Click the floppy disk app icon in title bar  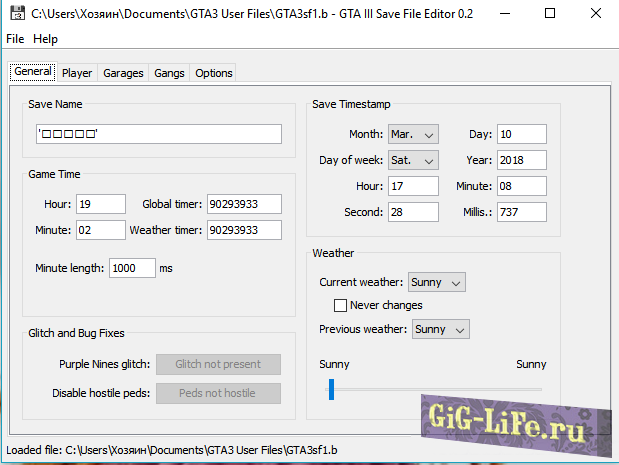point(15,15)
